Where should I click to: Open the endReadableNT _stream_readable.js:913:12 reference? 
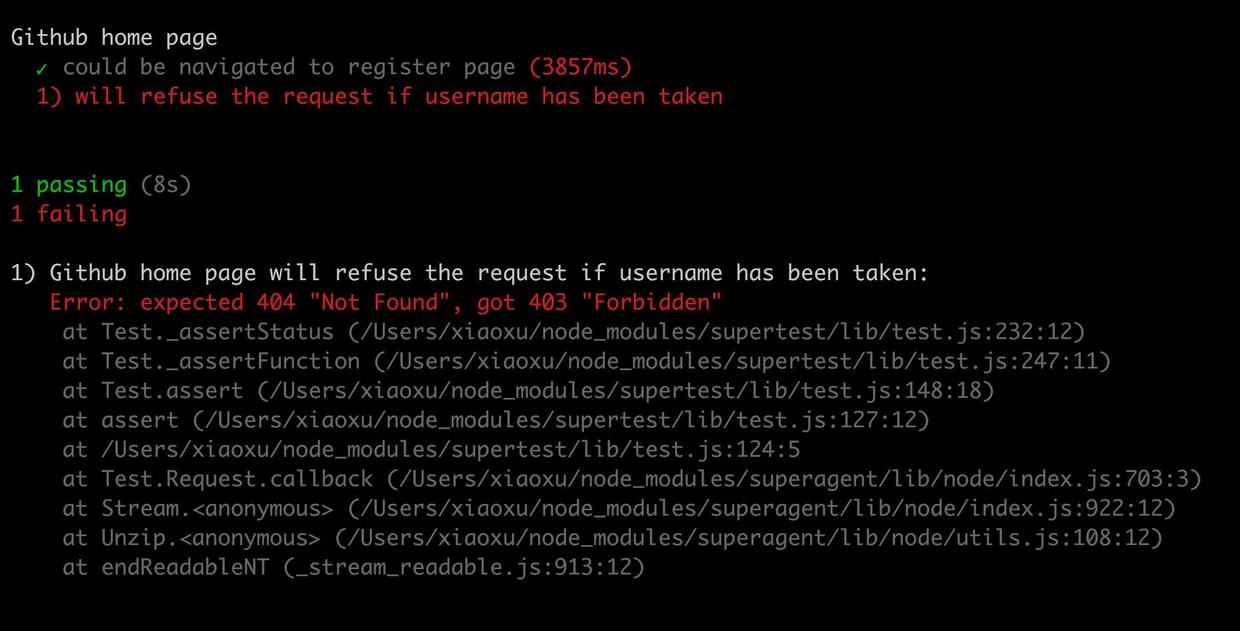487,568
